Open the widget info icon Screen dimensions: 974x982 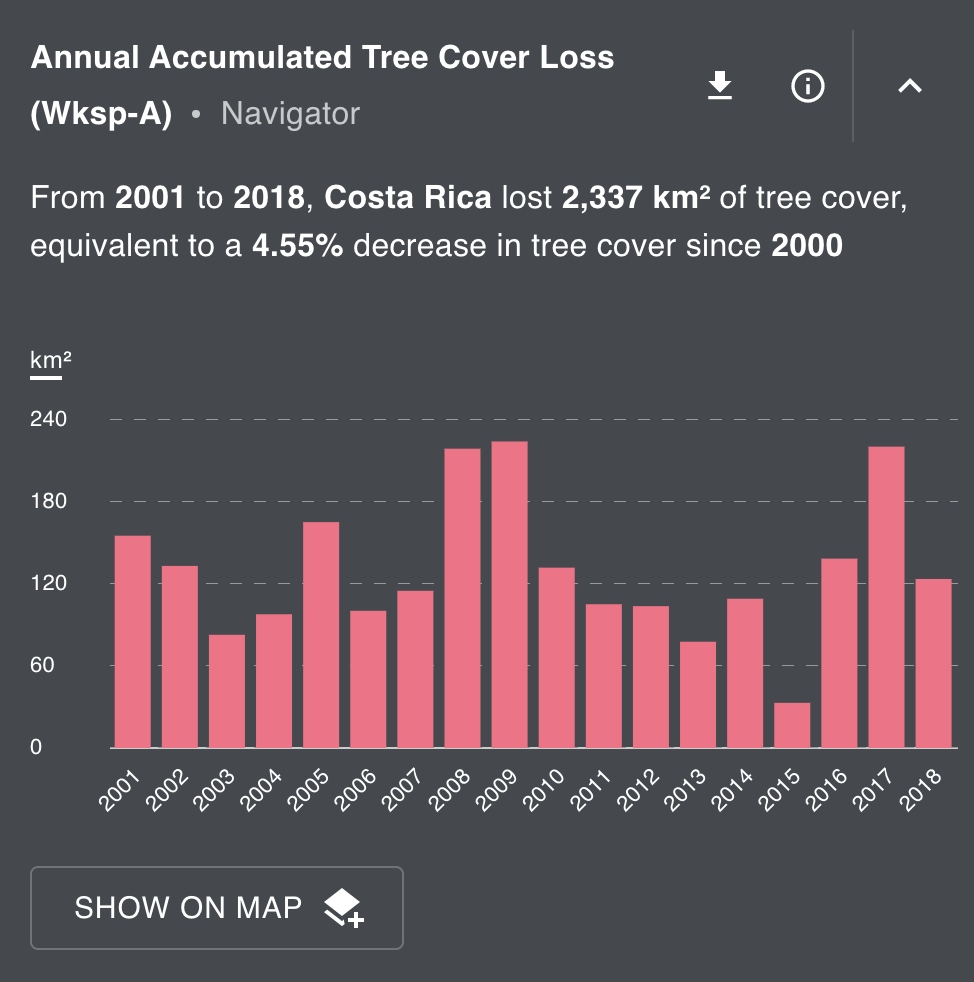coord(807,87)
